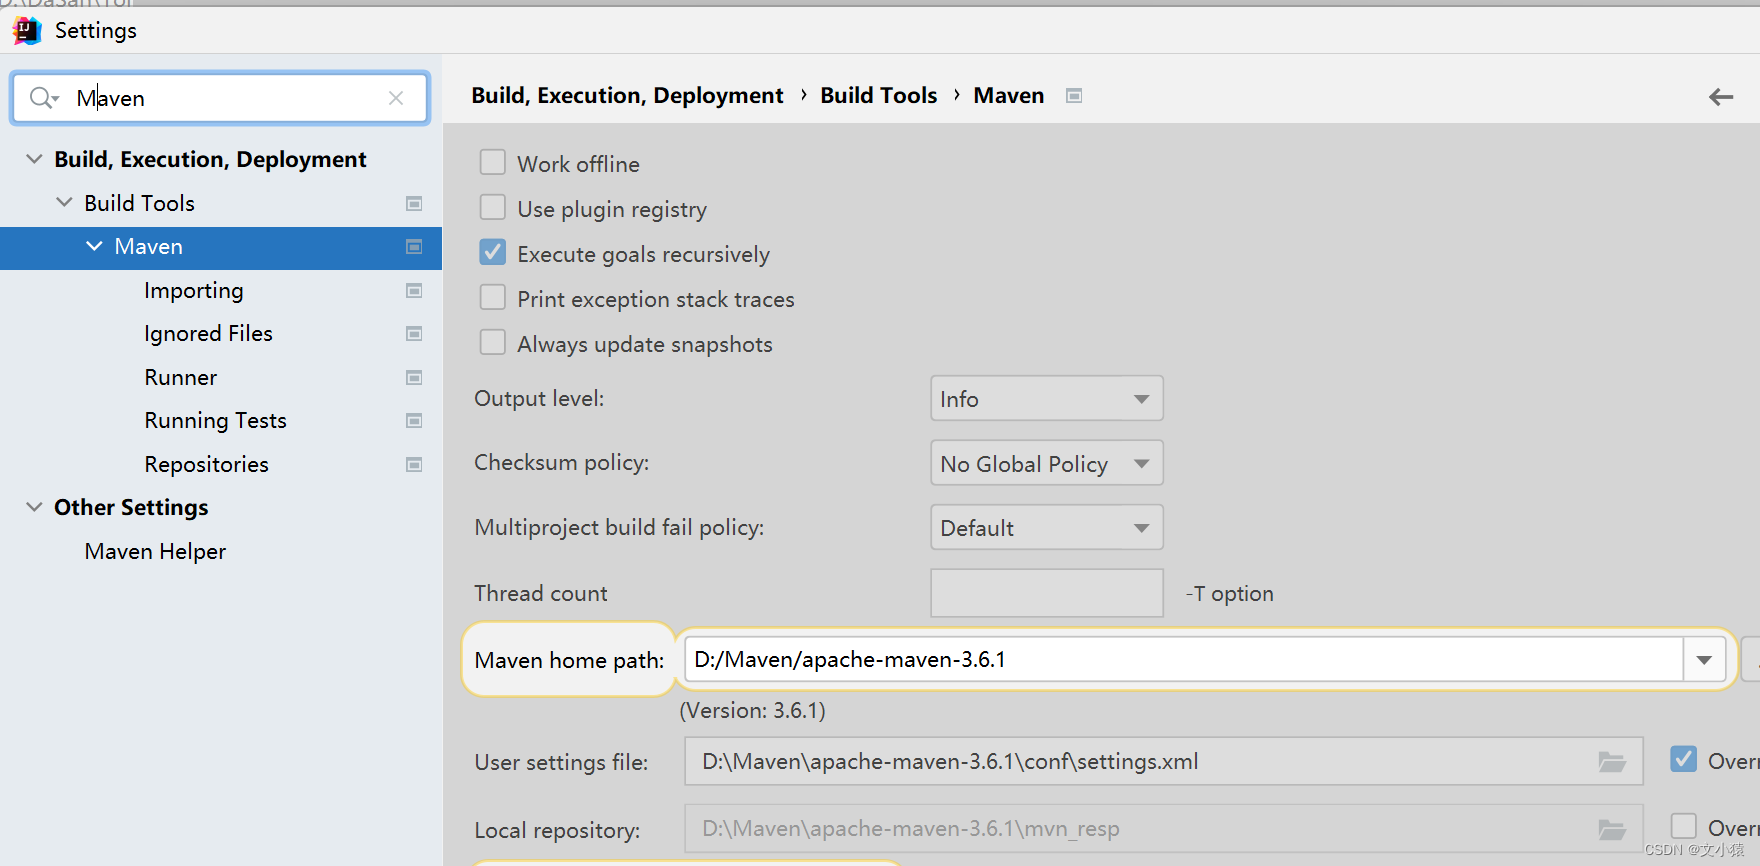1760x866 pixels.
Task: Click the Version: 3.6.1 text
Action: pos(753,711)
